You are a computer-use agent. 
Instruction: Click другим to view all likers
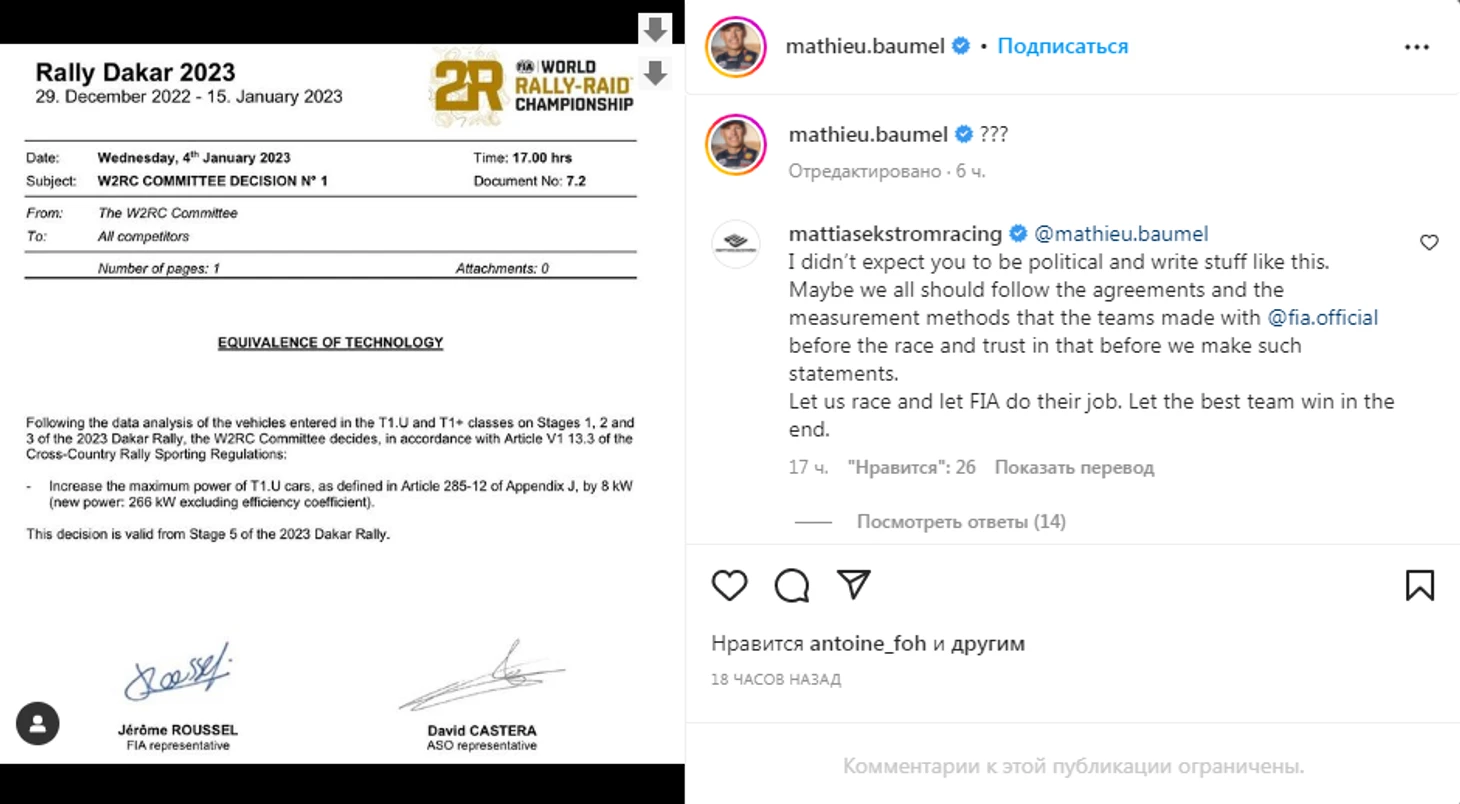point(987,643)
